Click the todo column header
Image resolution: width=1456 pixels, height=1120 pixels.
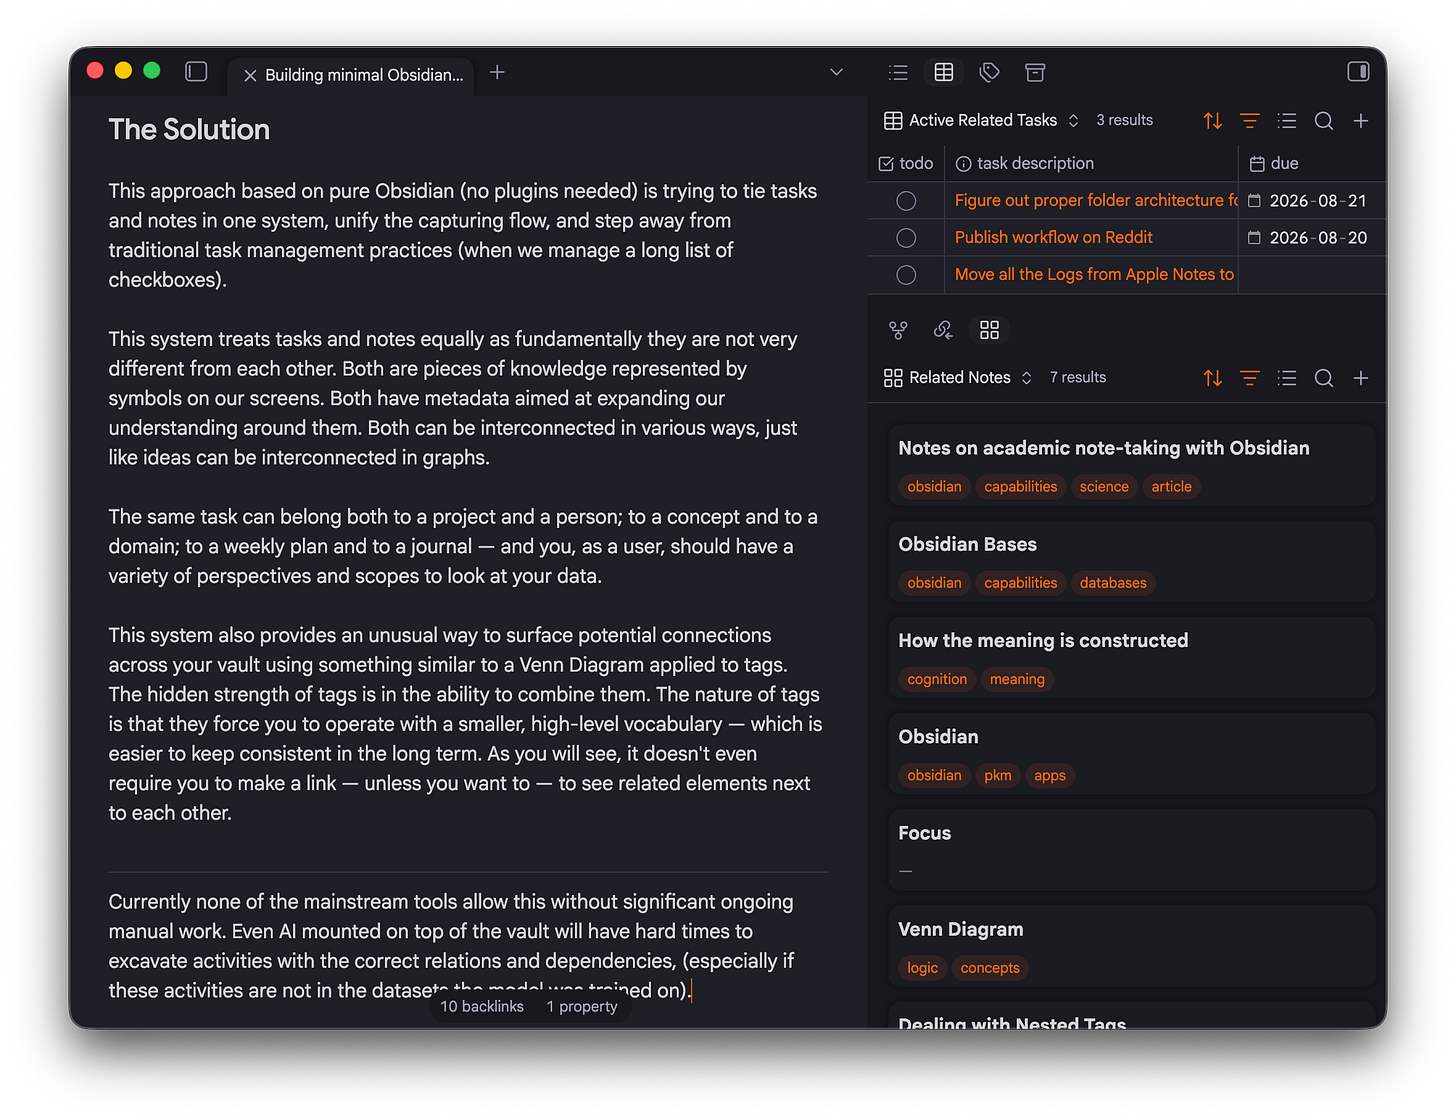click(x=906, y=163)
